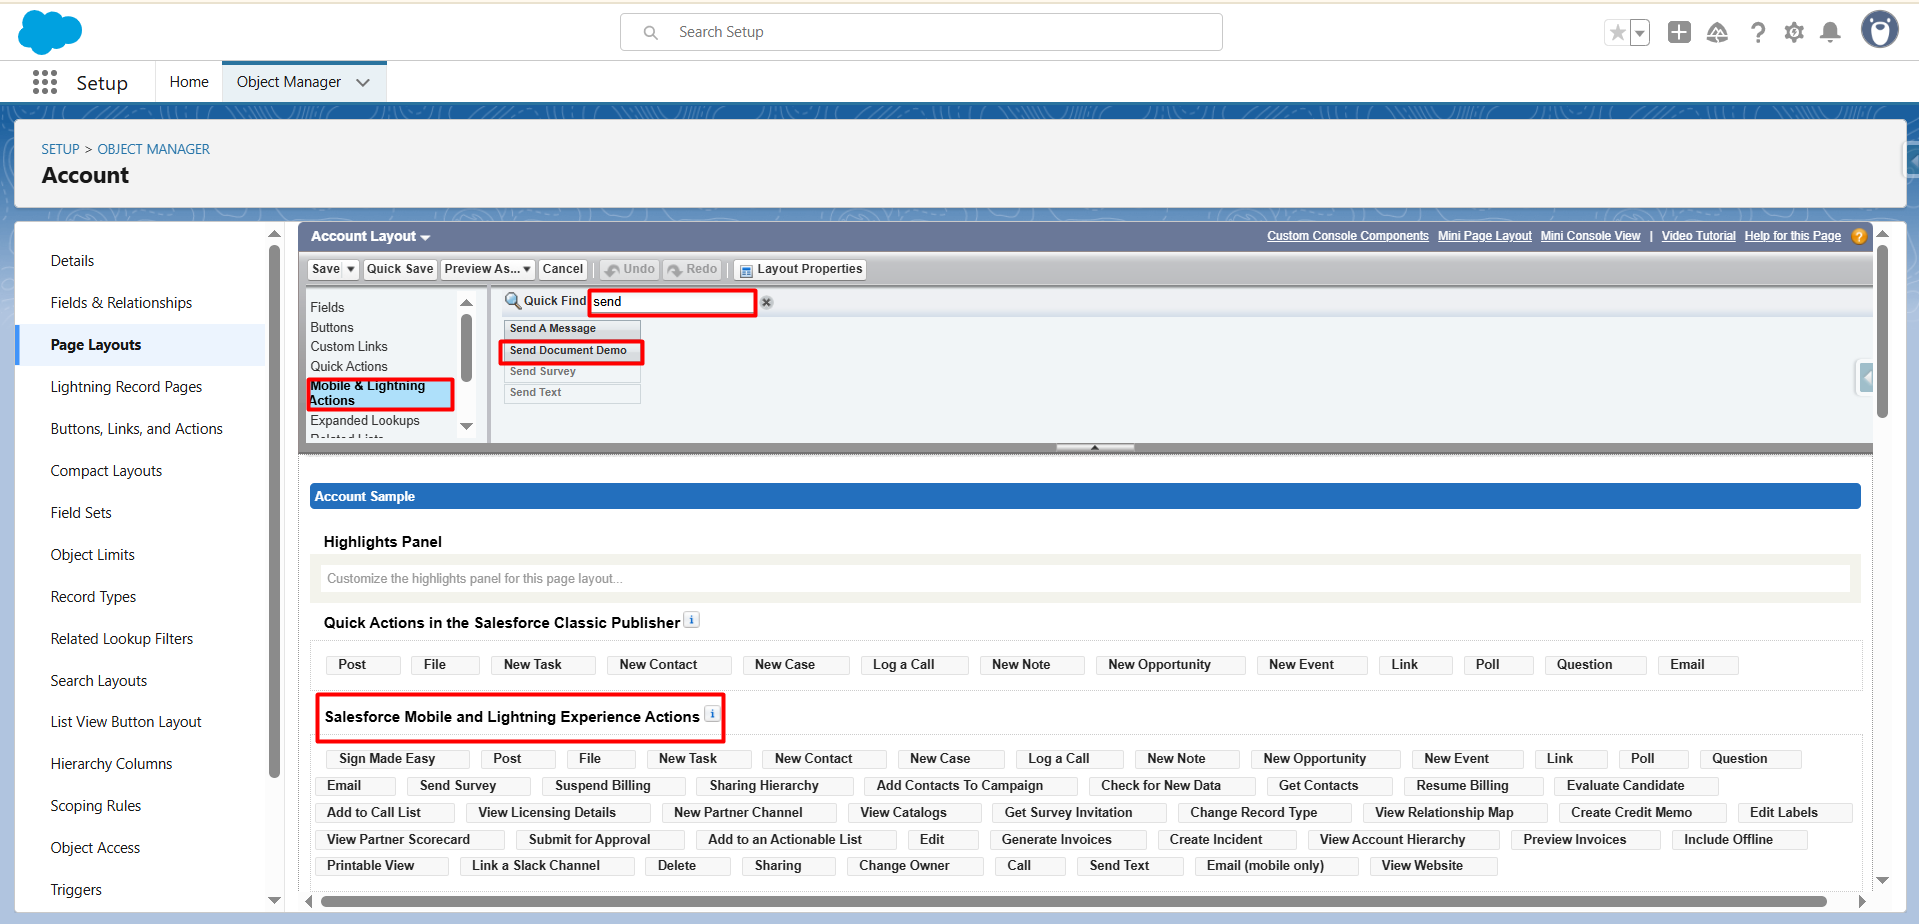1919x924 pixels.
Task: Open the Setup gear menu
Action: (x=1794, y=33)
